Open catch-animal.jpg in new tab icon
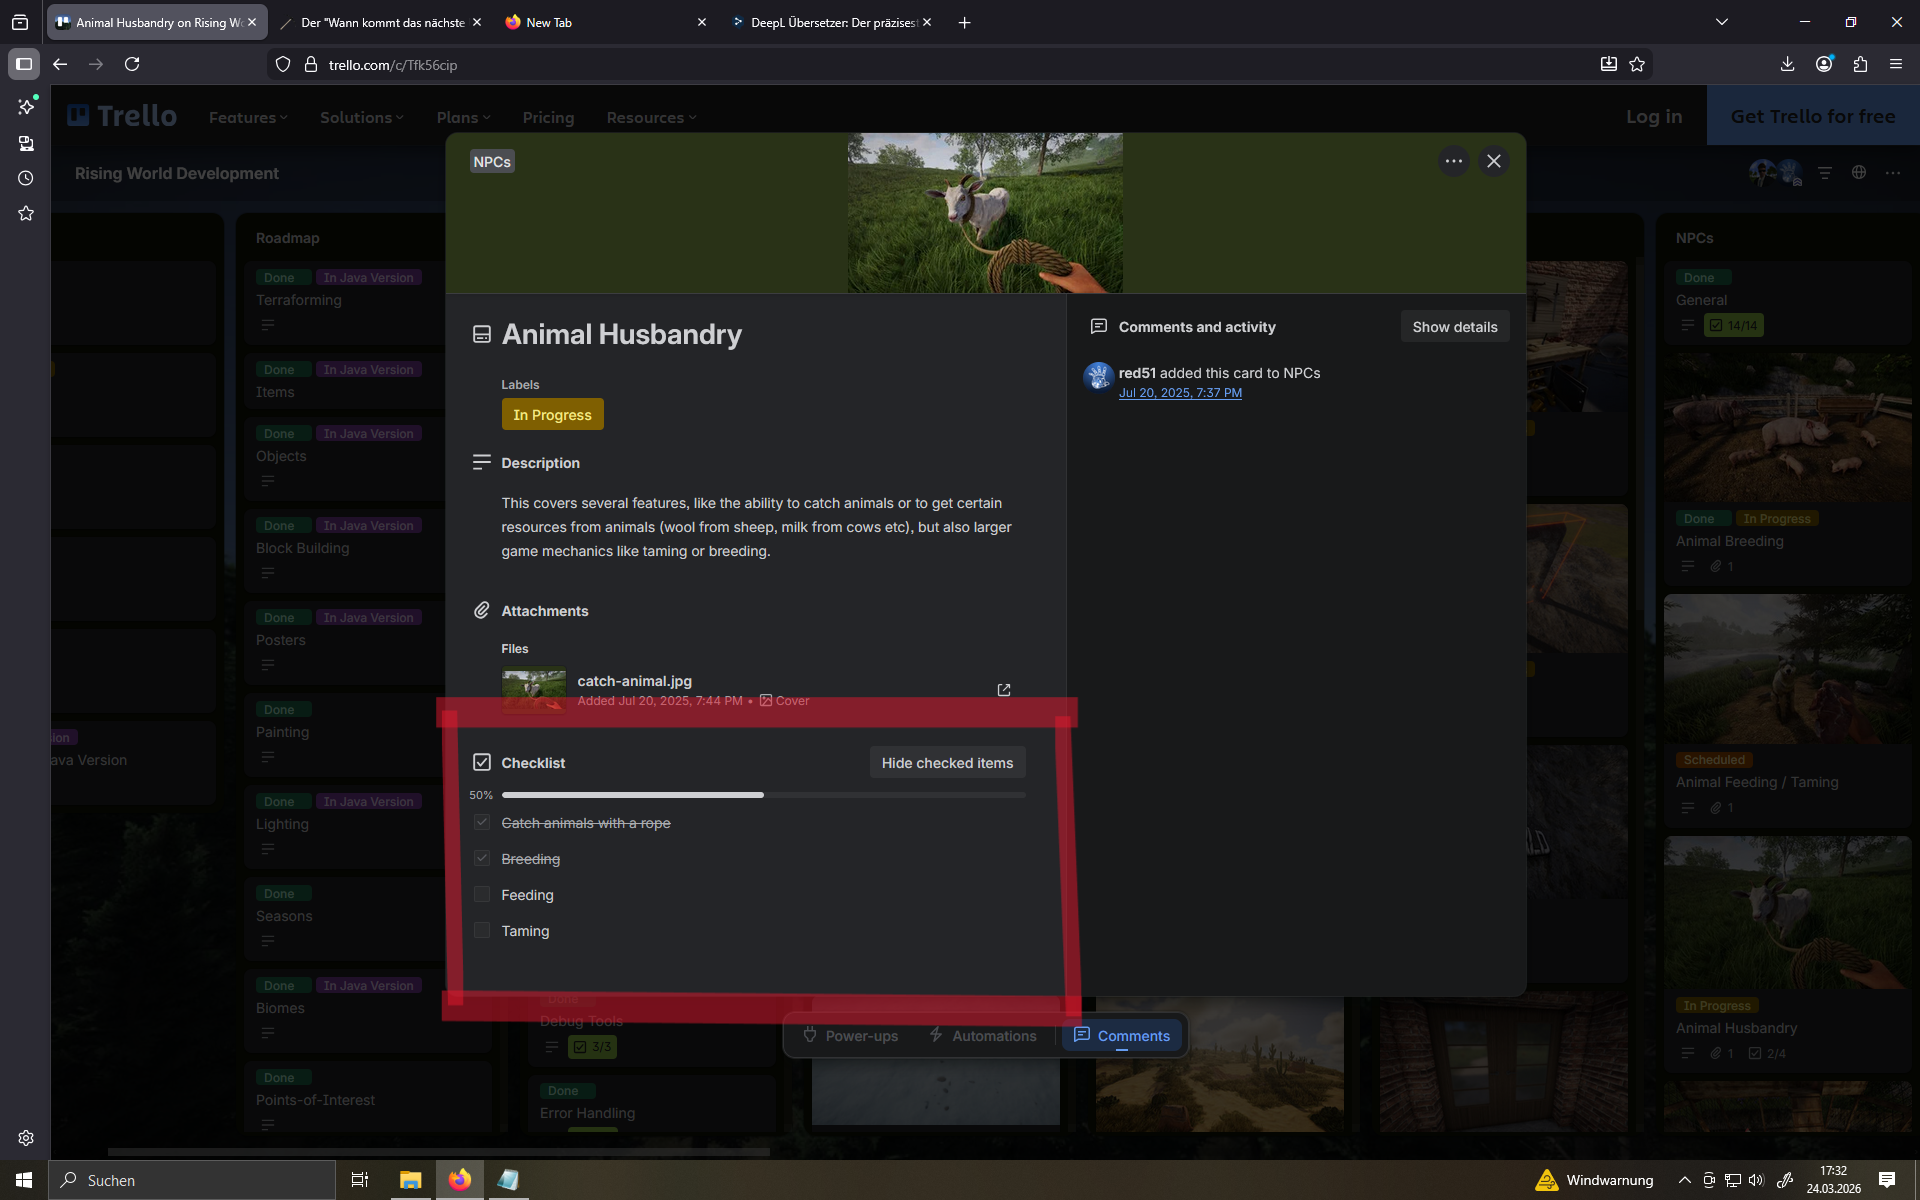Image resolution: width=1920 pixels, height=1200 pixels. pyautogui.click(x=1004, y=690)
